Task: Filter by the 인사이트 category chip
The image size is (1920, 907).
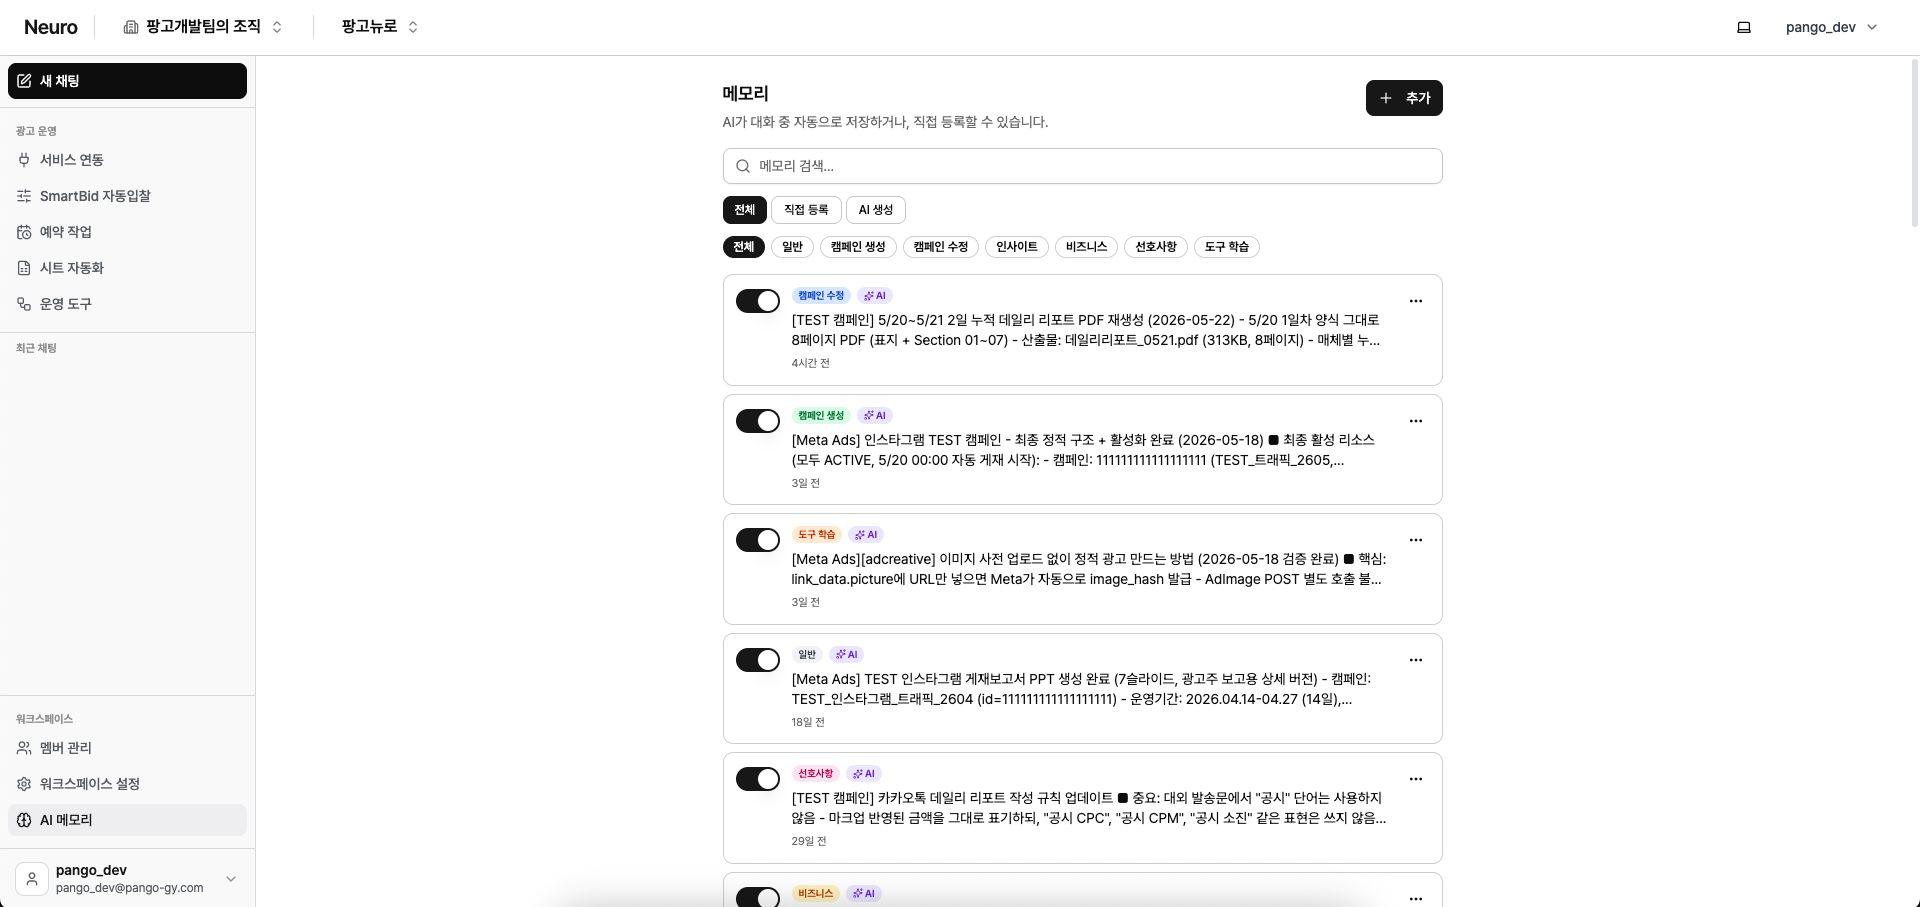Action: pyautogui.click(x=1017, y=247)
